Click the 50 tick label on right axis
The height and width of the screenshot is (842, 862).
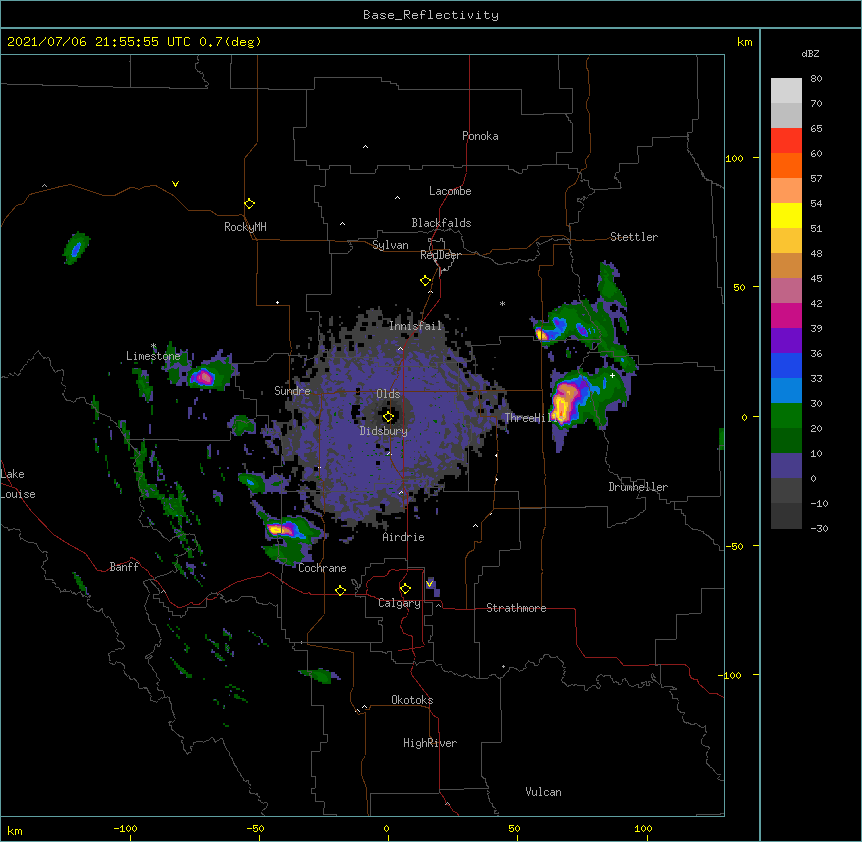(x=739, y=287)
